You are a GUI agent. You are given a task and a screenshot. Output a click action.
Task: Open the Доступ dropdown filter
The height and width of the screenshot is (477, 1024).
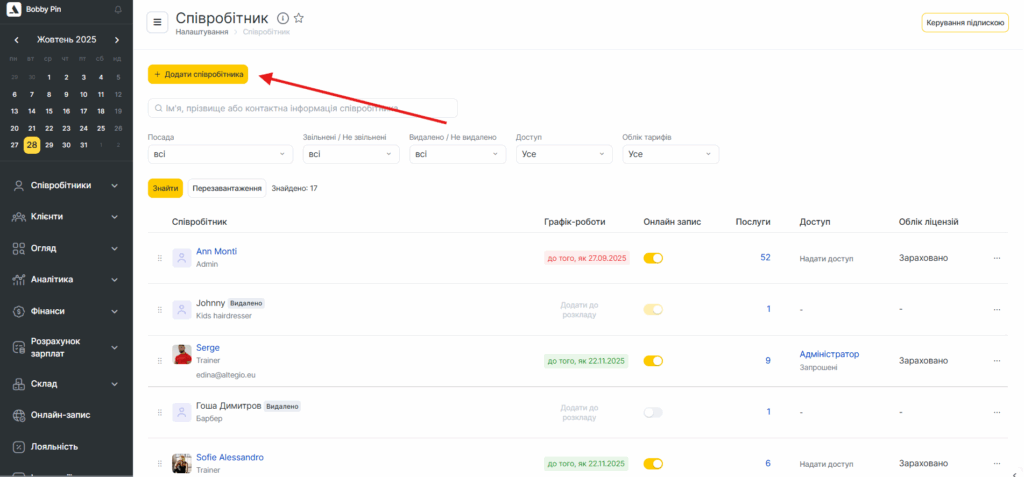[x=563, y=154]
